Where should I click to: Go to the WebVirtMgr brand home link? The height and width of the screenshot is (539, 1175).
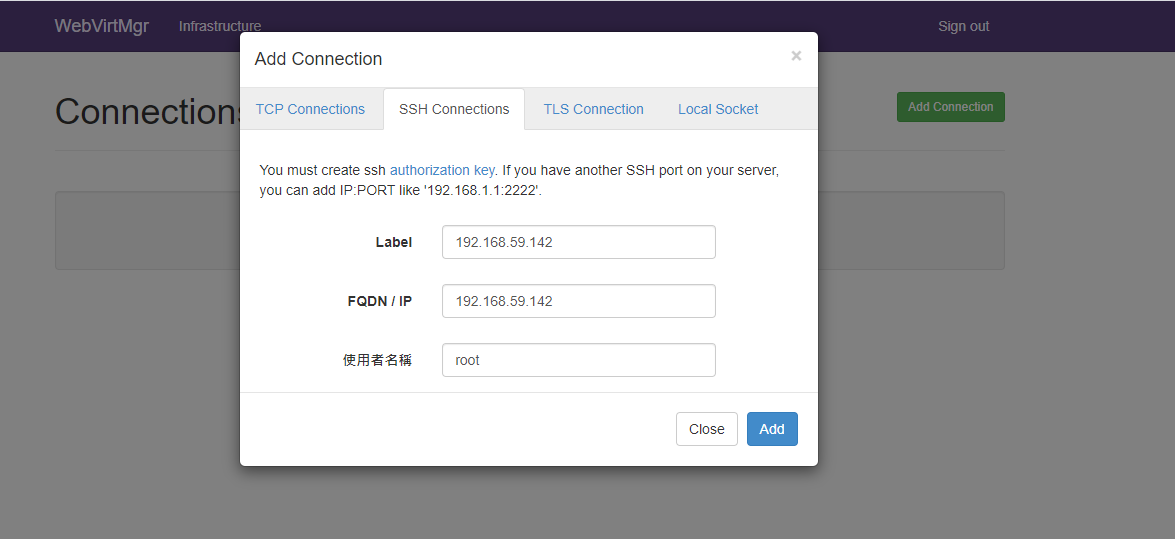(x=102, y=26)
